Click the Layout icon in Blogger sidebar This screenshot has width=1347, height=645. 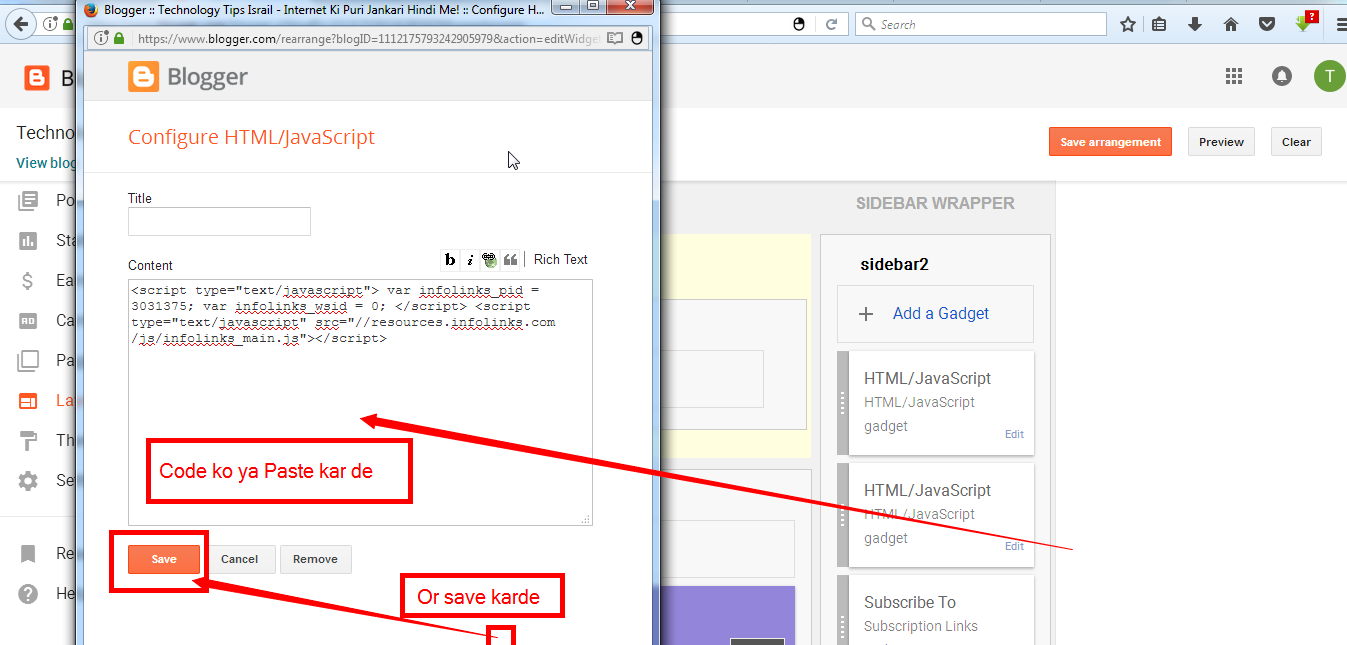point(28,400)
